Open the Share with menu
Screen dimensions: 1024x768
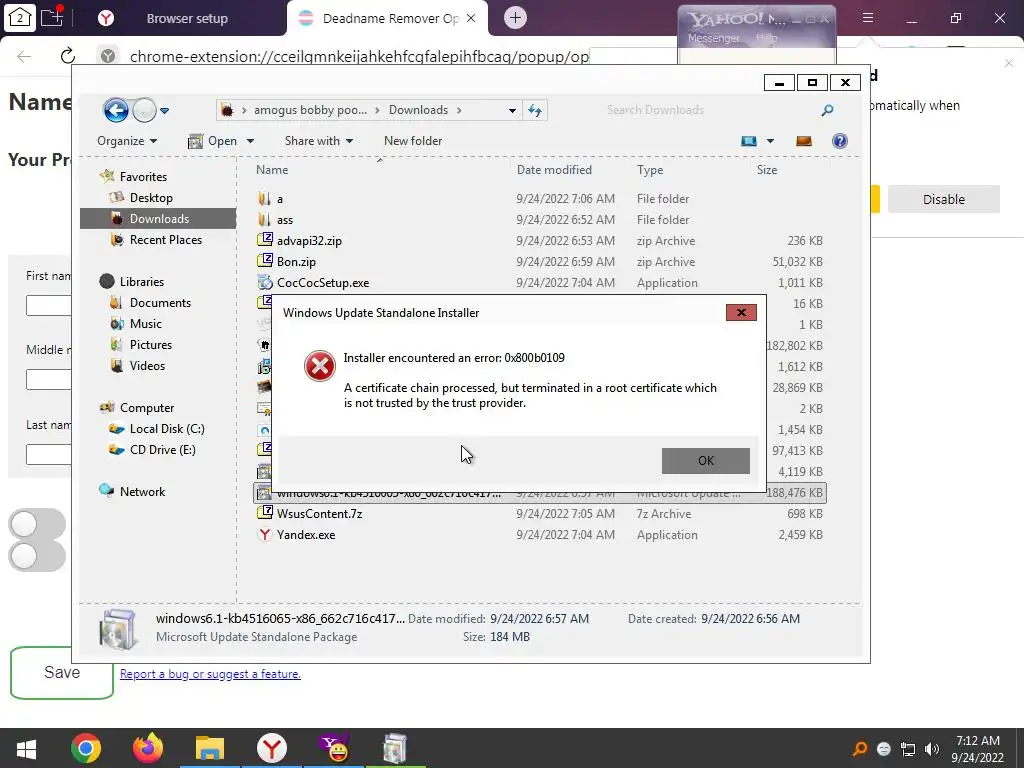(x=319, y=141)
